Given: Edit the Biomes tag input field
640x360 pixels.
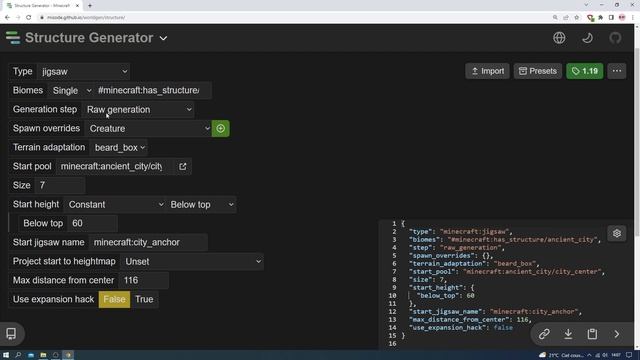Looking at the screenshot, I should point(153,91).
